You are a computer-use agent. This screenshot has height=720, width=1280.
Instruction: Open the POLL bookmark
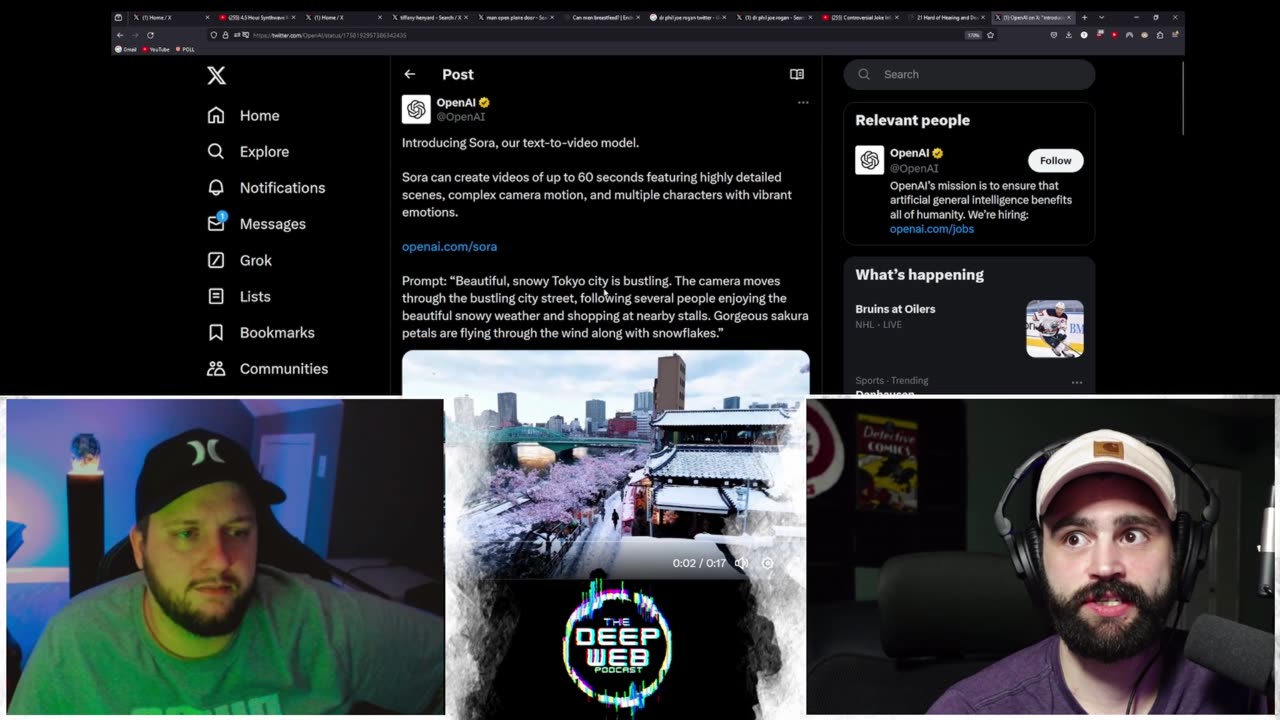[x=185, y=50]
